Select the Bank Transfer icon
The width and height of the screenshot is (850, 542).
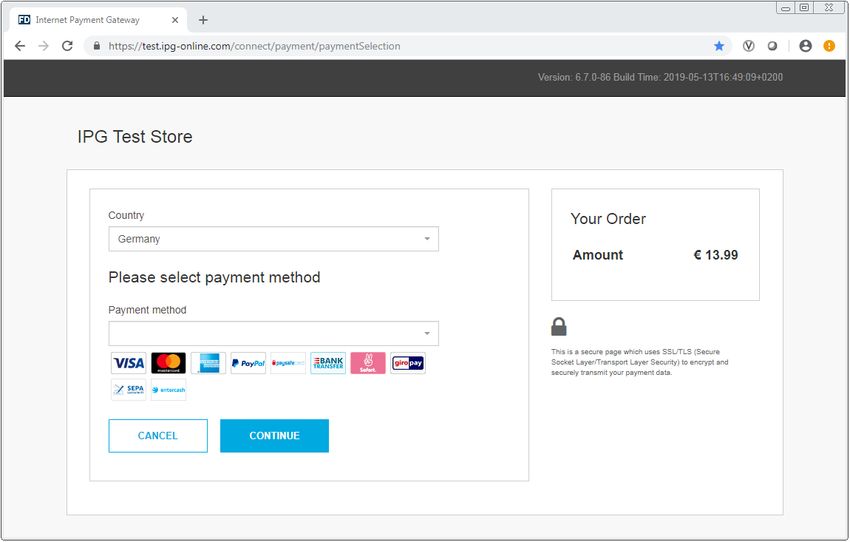[x=328, y=363]
